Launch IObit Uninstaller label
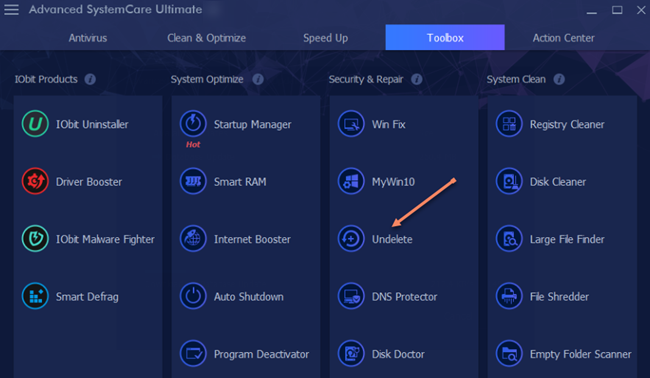This screenshot has height=378, width=650. point(92,124)
